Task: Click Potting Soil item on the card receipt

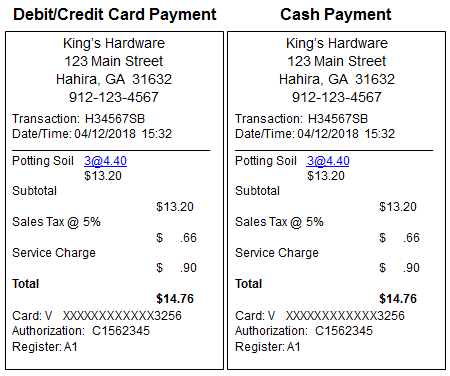Action: (43, 161)
